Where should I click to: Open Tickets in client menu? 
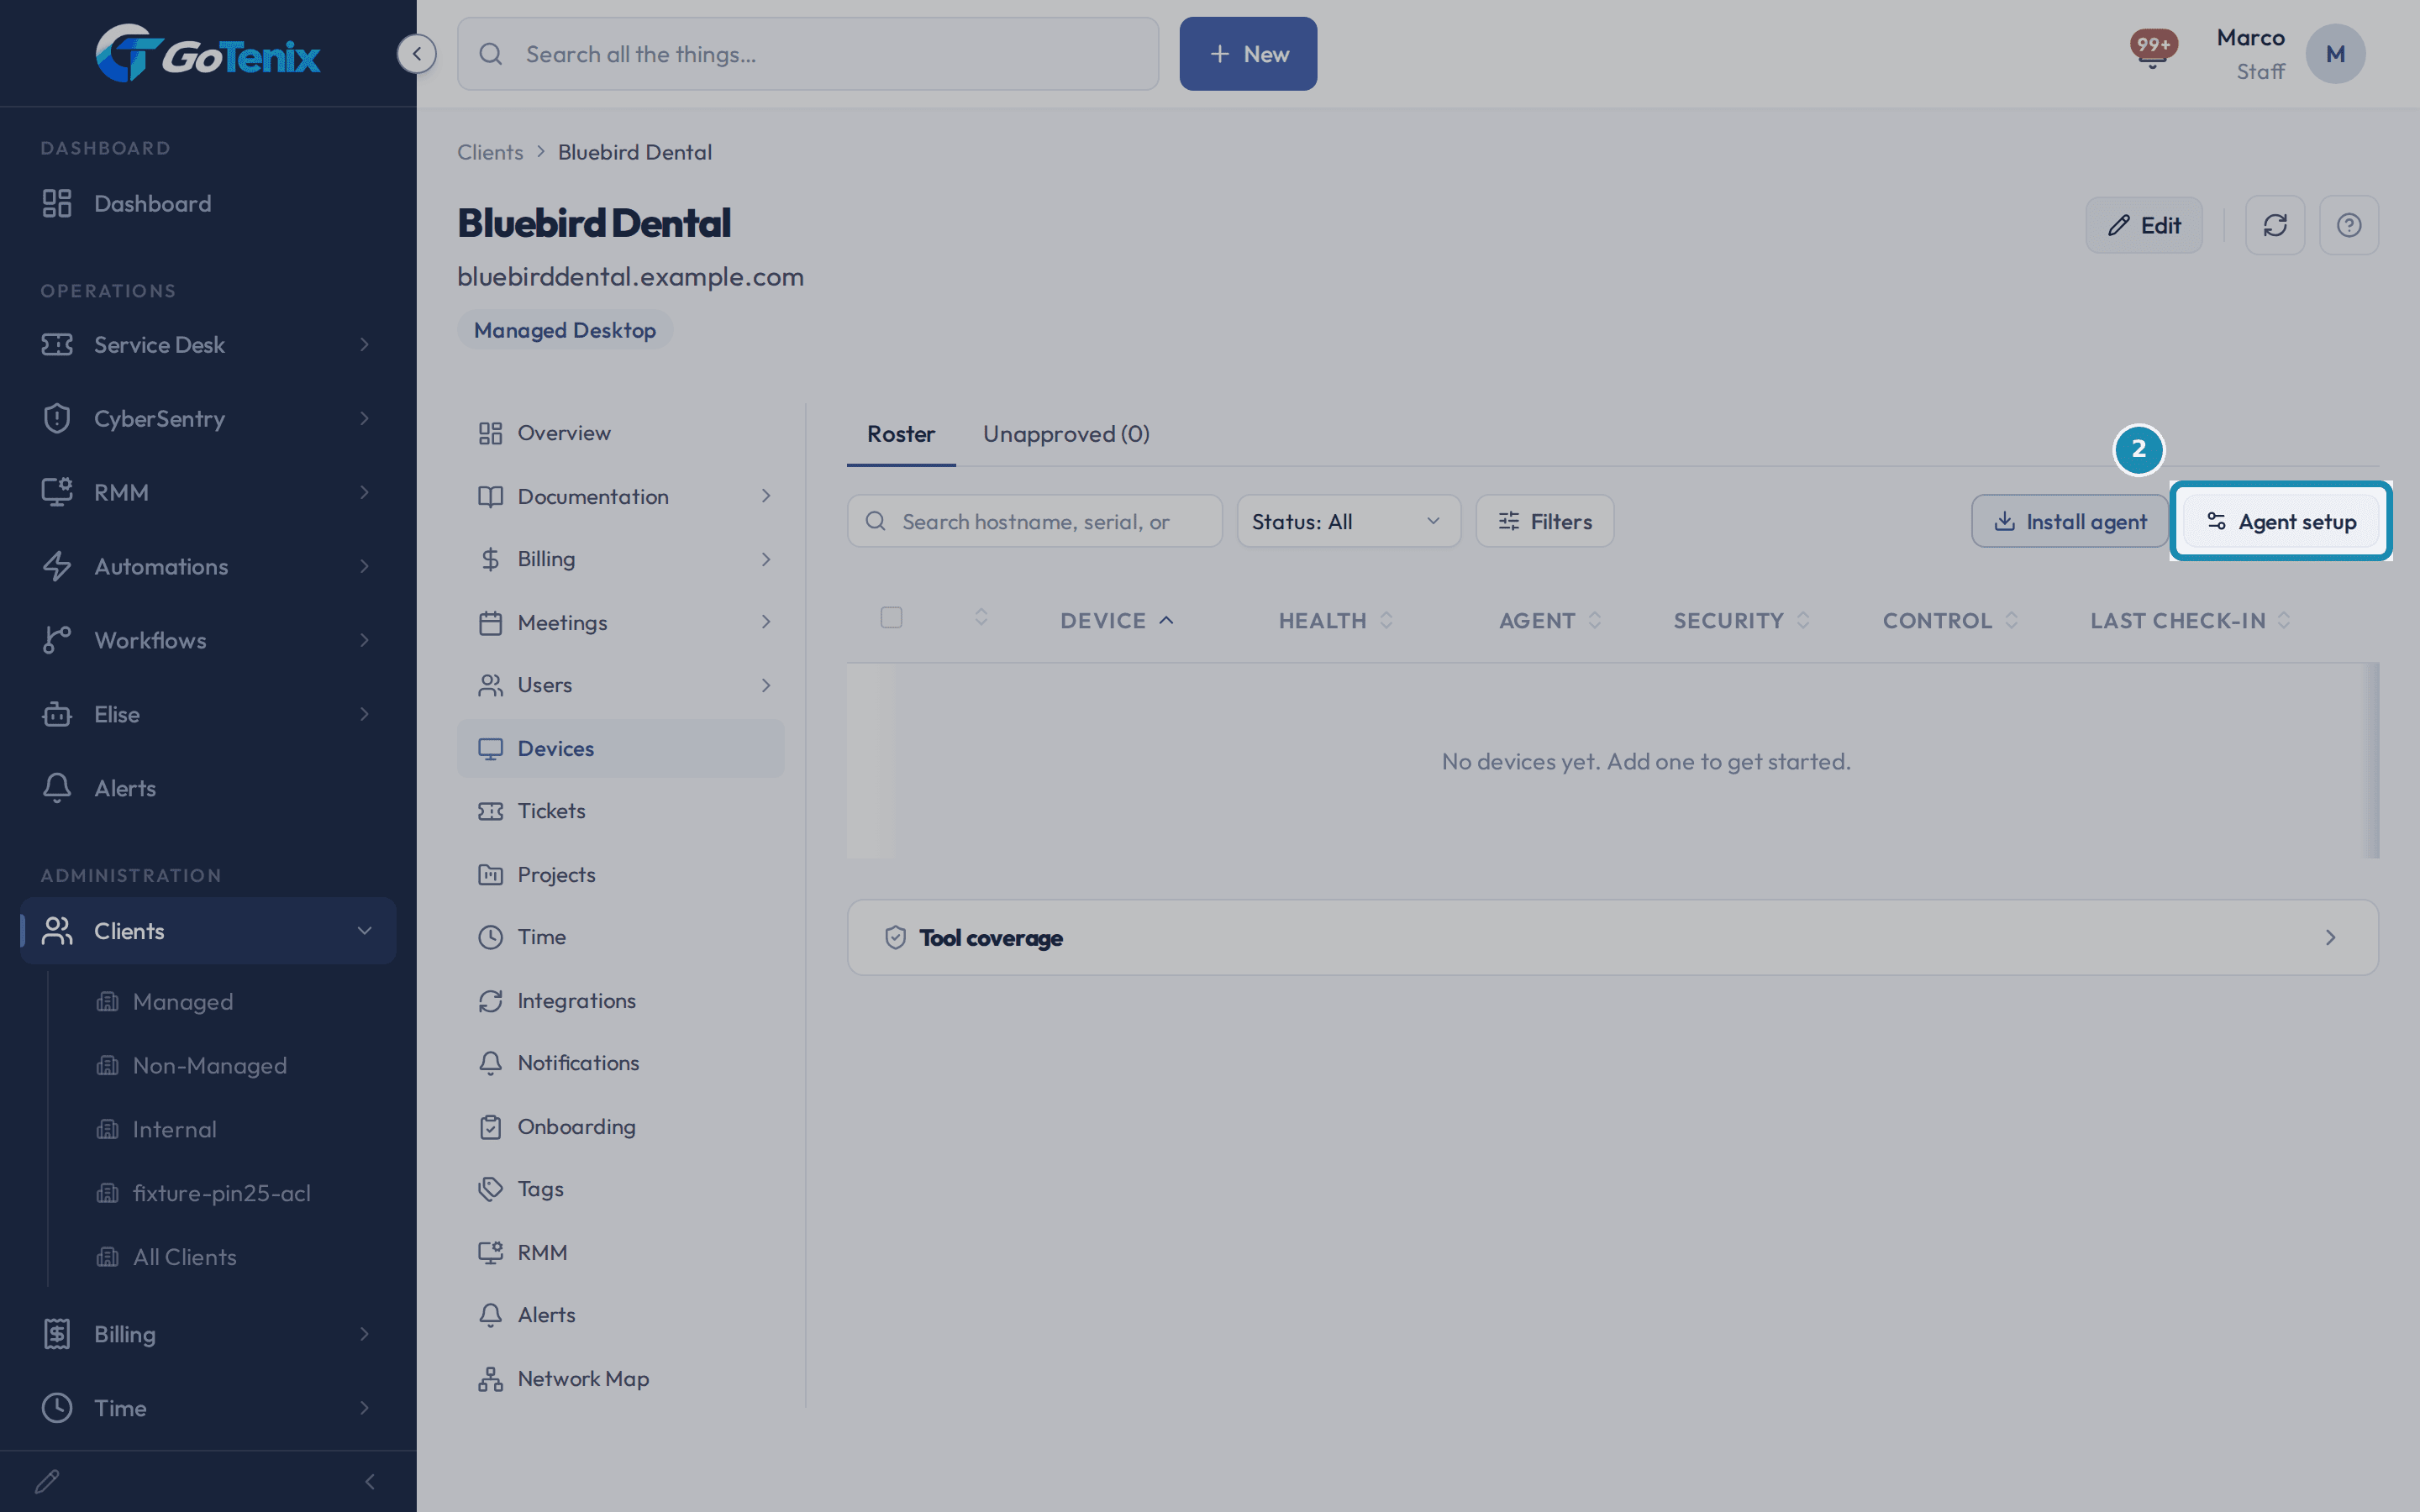click(x=620, y=810)
